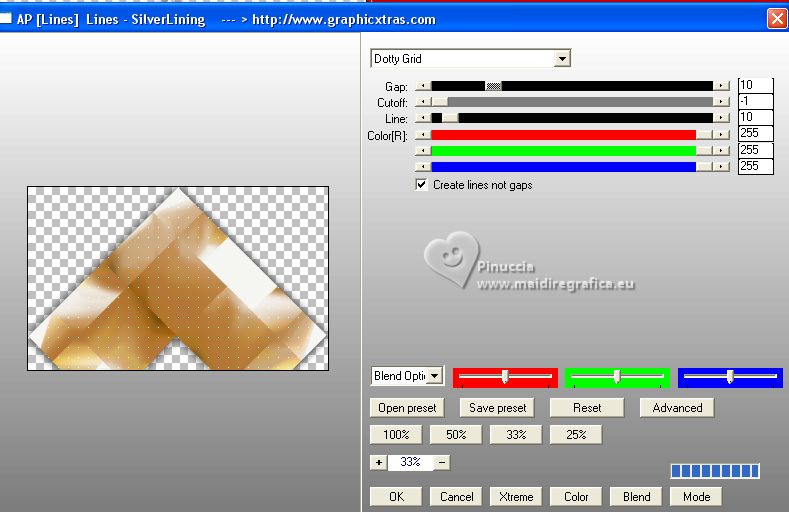
Task: Click the preview image thumbnail
Action: click(x=178, y=278)
